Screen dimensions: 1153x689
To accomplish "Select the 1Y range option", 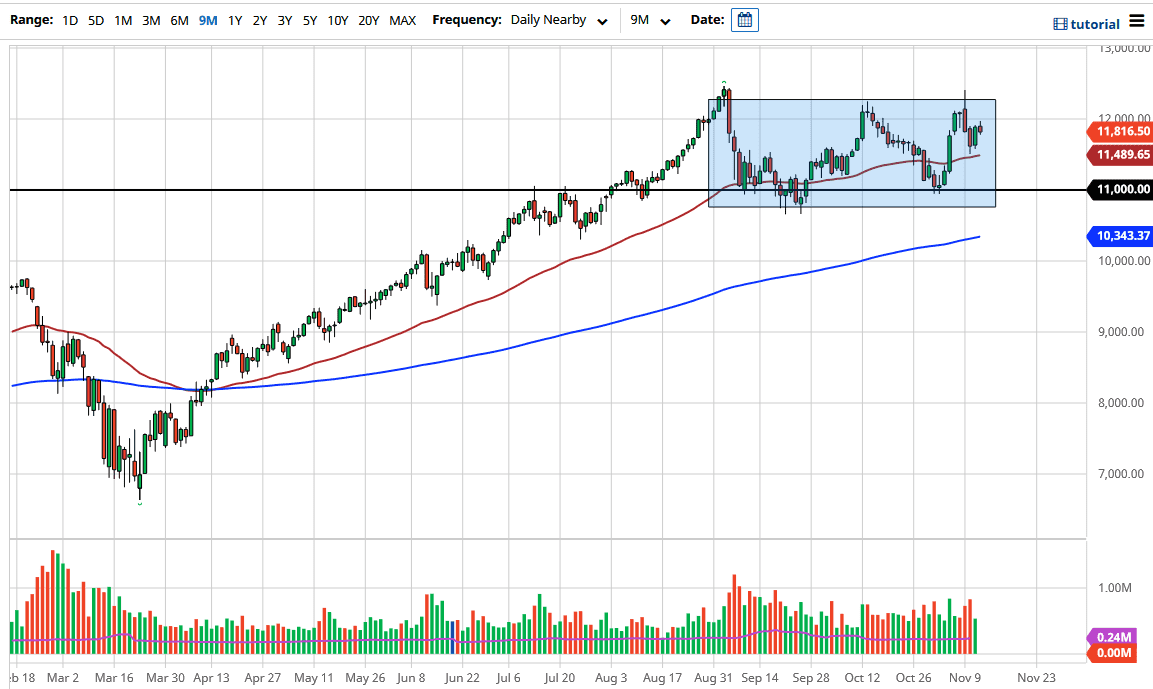I will [234, 20].
